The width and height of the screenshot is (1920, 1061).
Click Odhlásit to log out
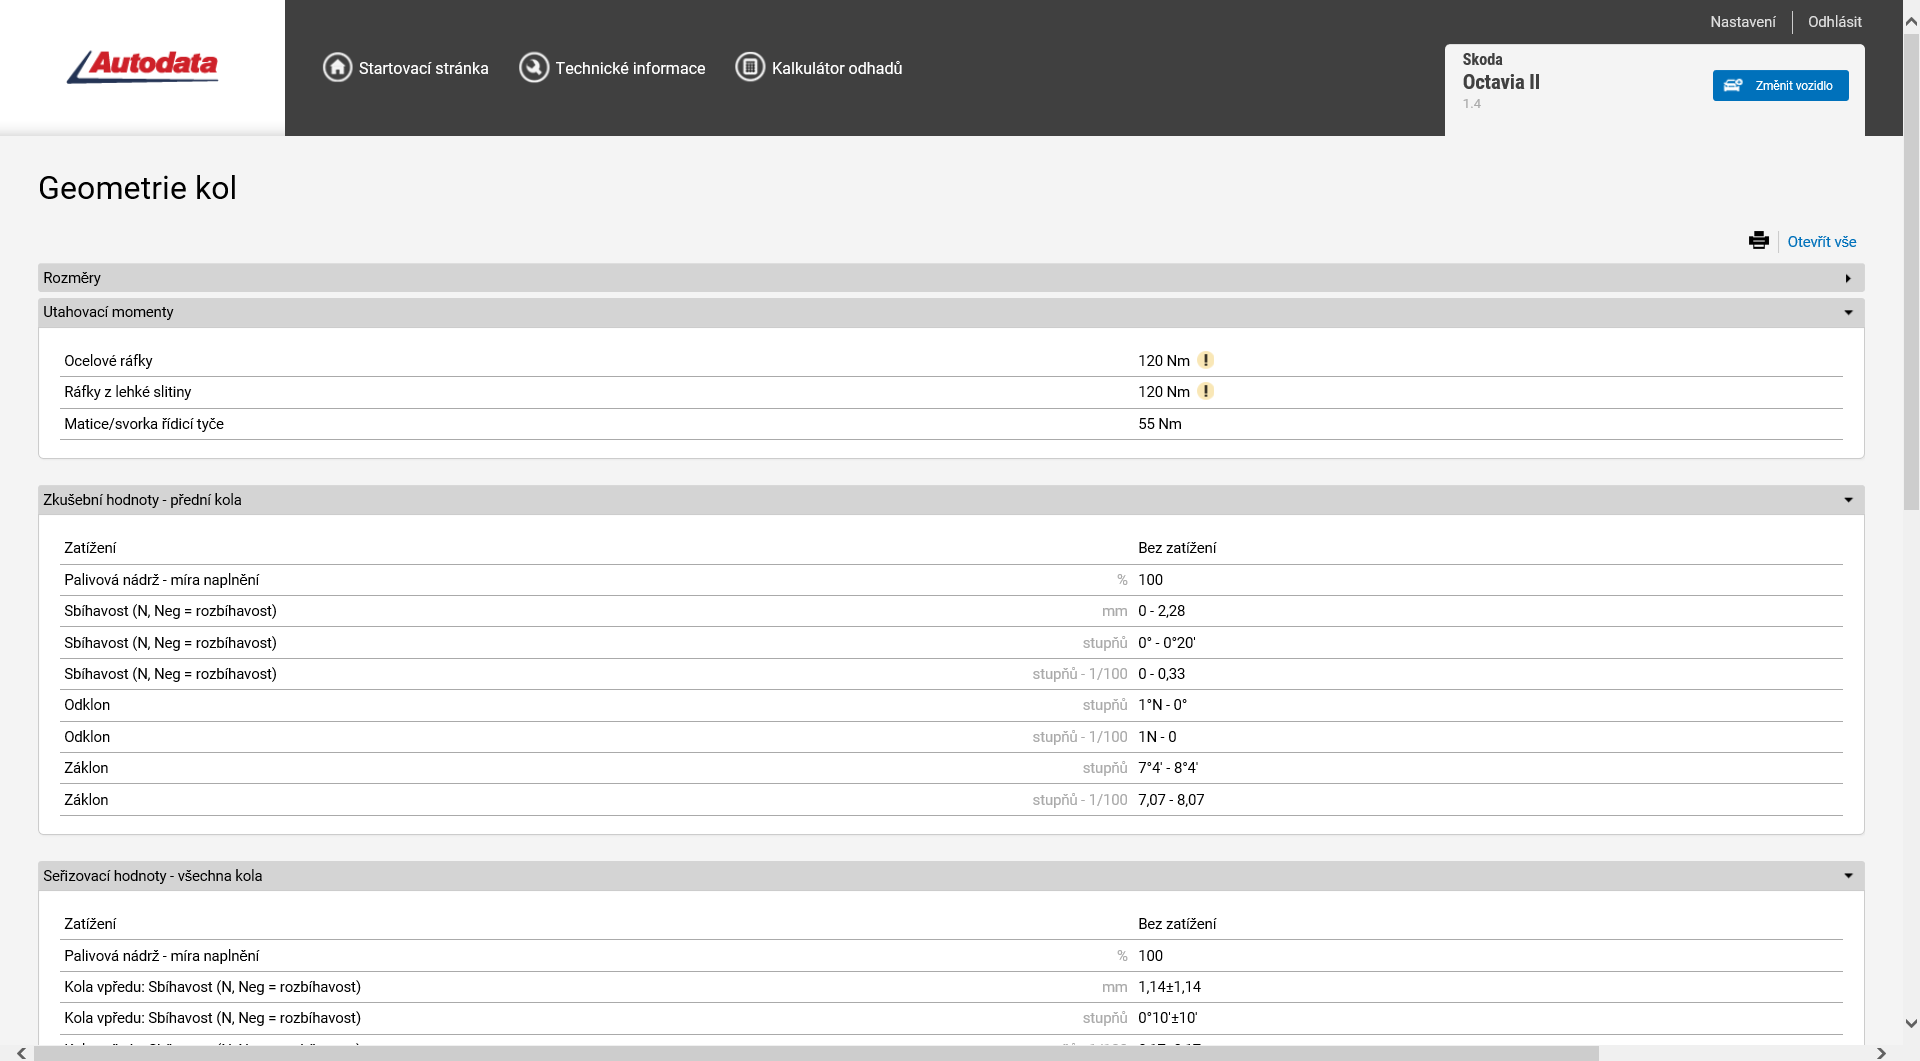point(1834,22)
